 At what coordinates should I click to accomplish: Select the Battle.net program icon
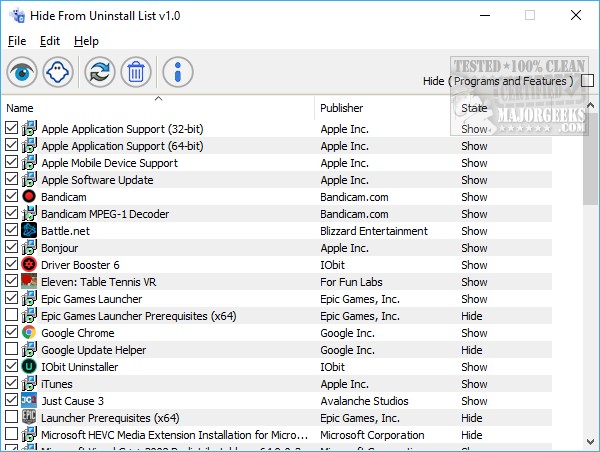pos(29,230)
